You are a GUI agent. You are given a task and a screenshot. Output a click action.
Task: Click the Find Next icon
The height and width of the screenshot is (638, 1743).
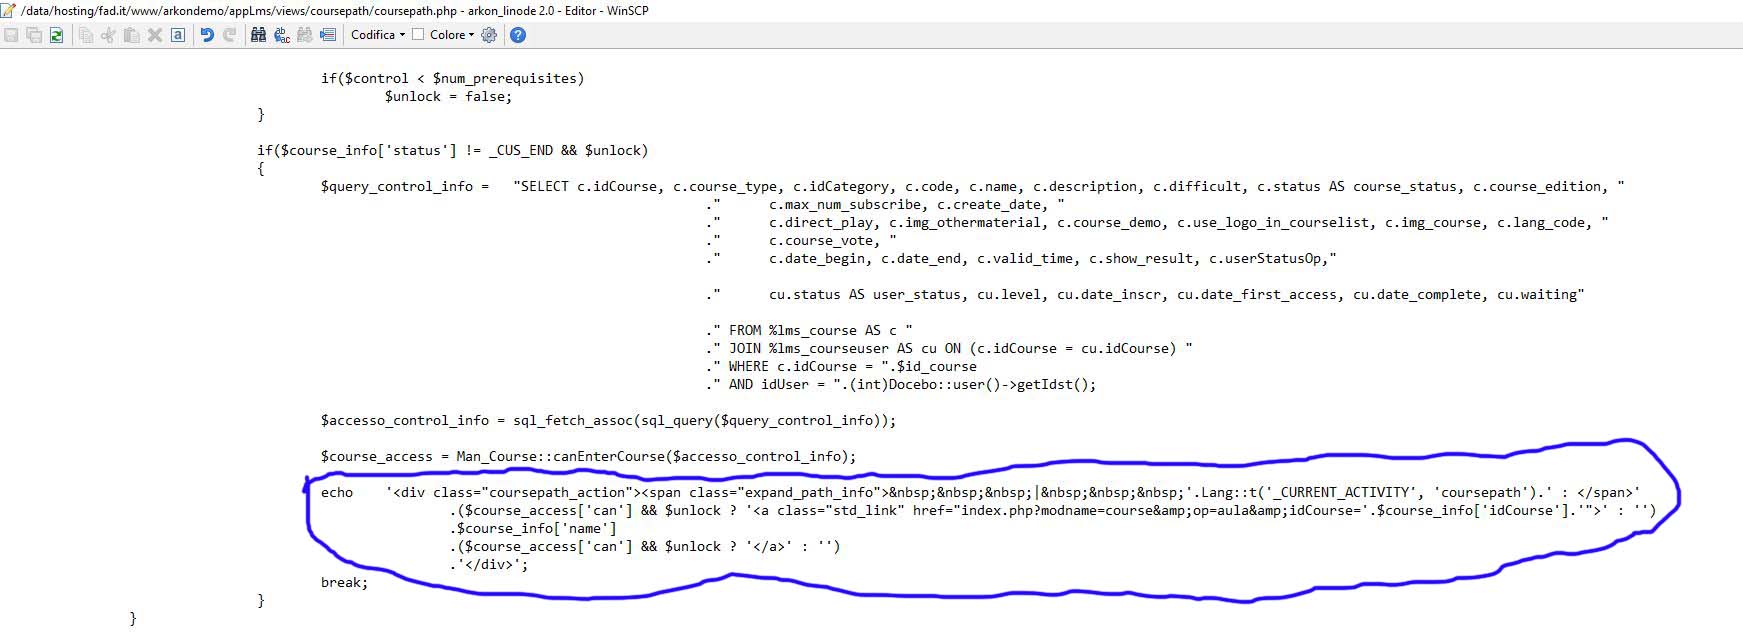coord(304,35)
